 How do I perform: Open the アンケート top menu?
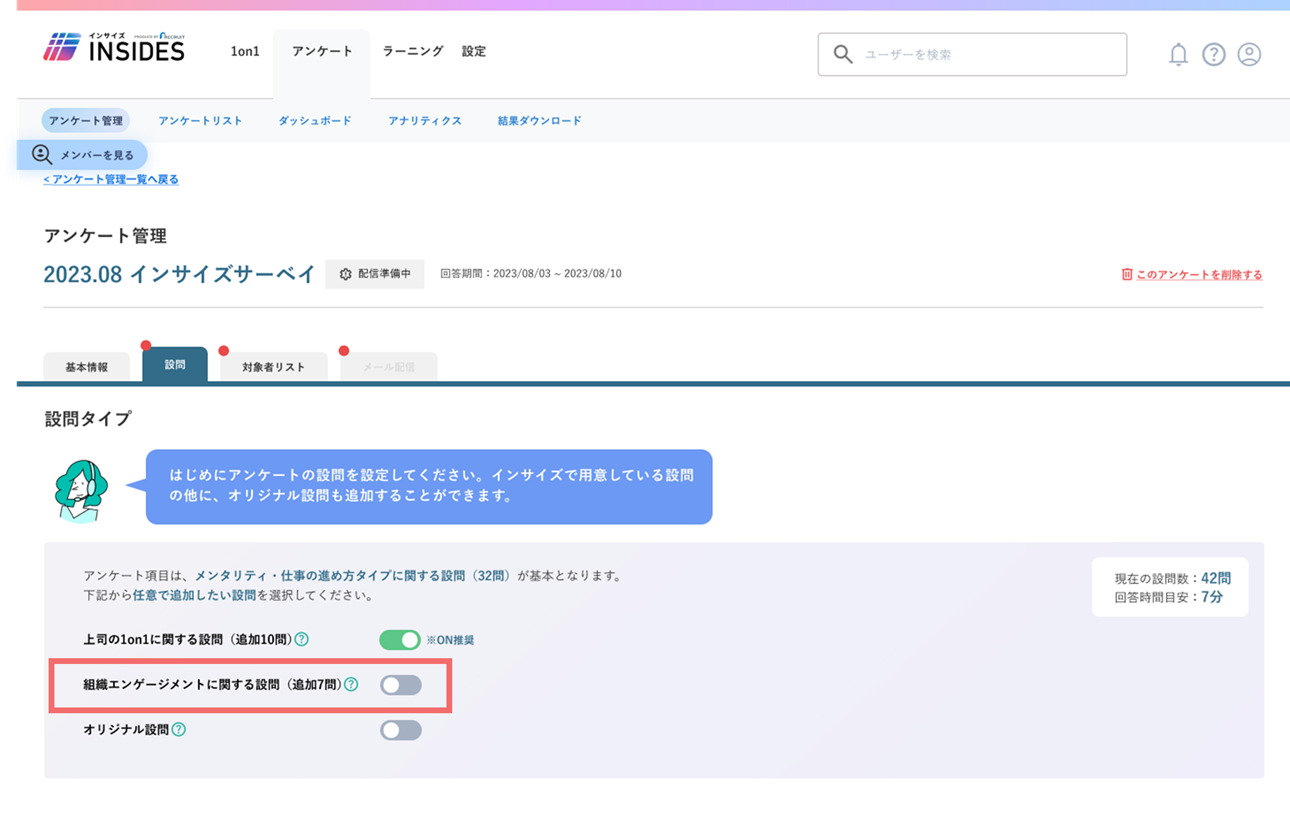point(322,51)
